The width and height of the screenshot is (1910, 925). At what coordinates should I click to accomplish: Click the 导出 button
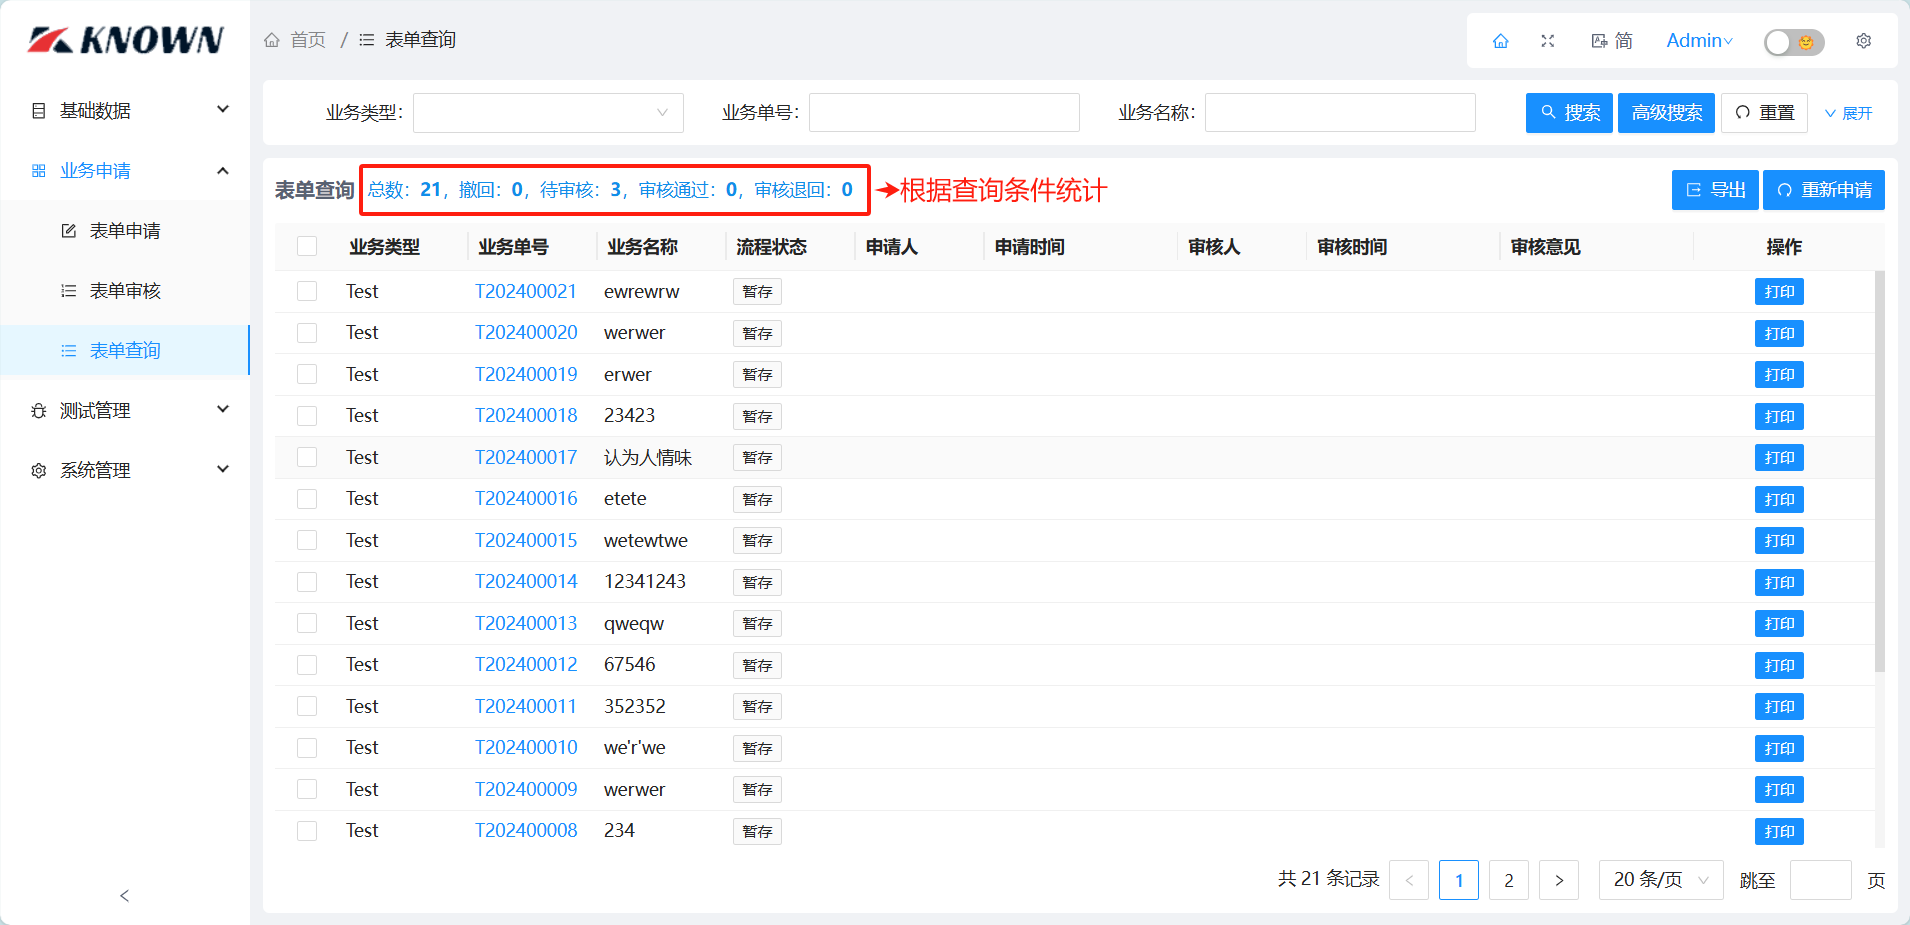point(1715,190)
